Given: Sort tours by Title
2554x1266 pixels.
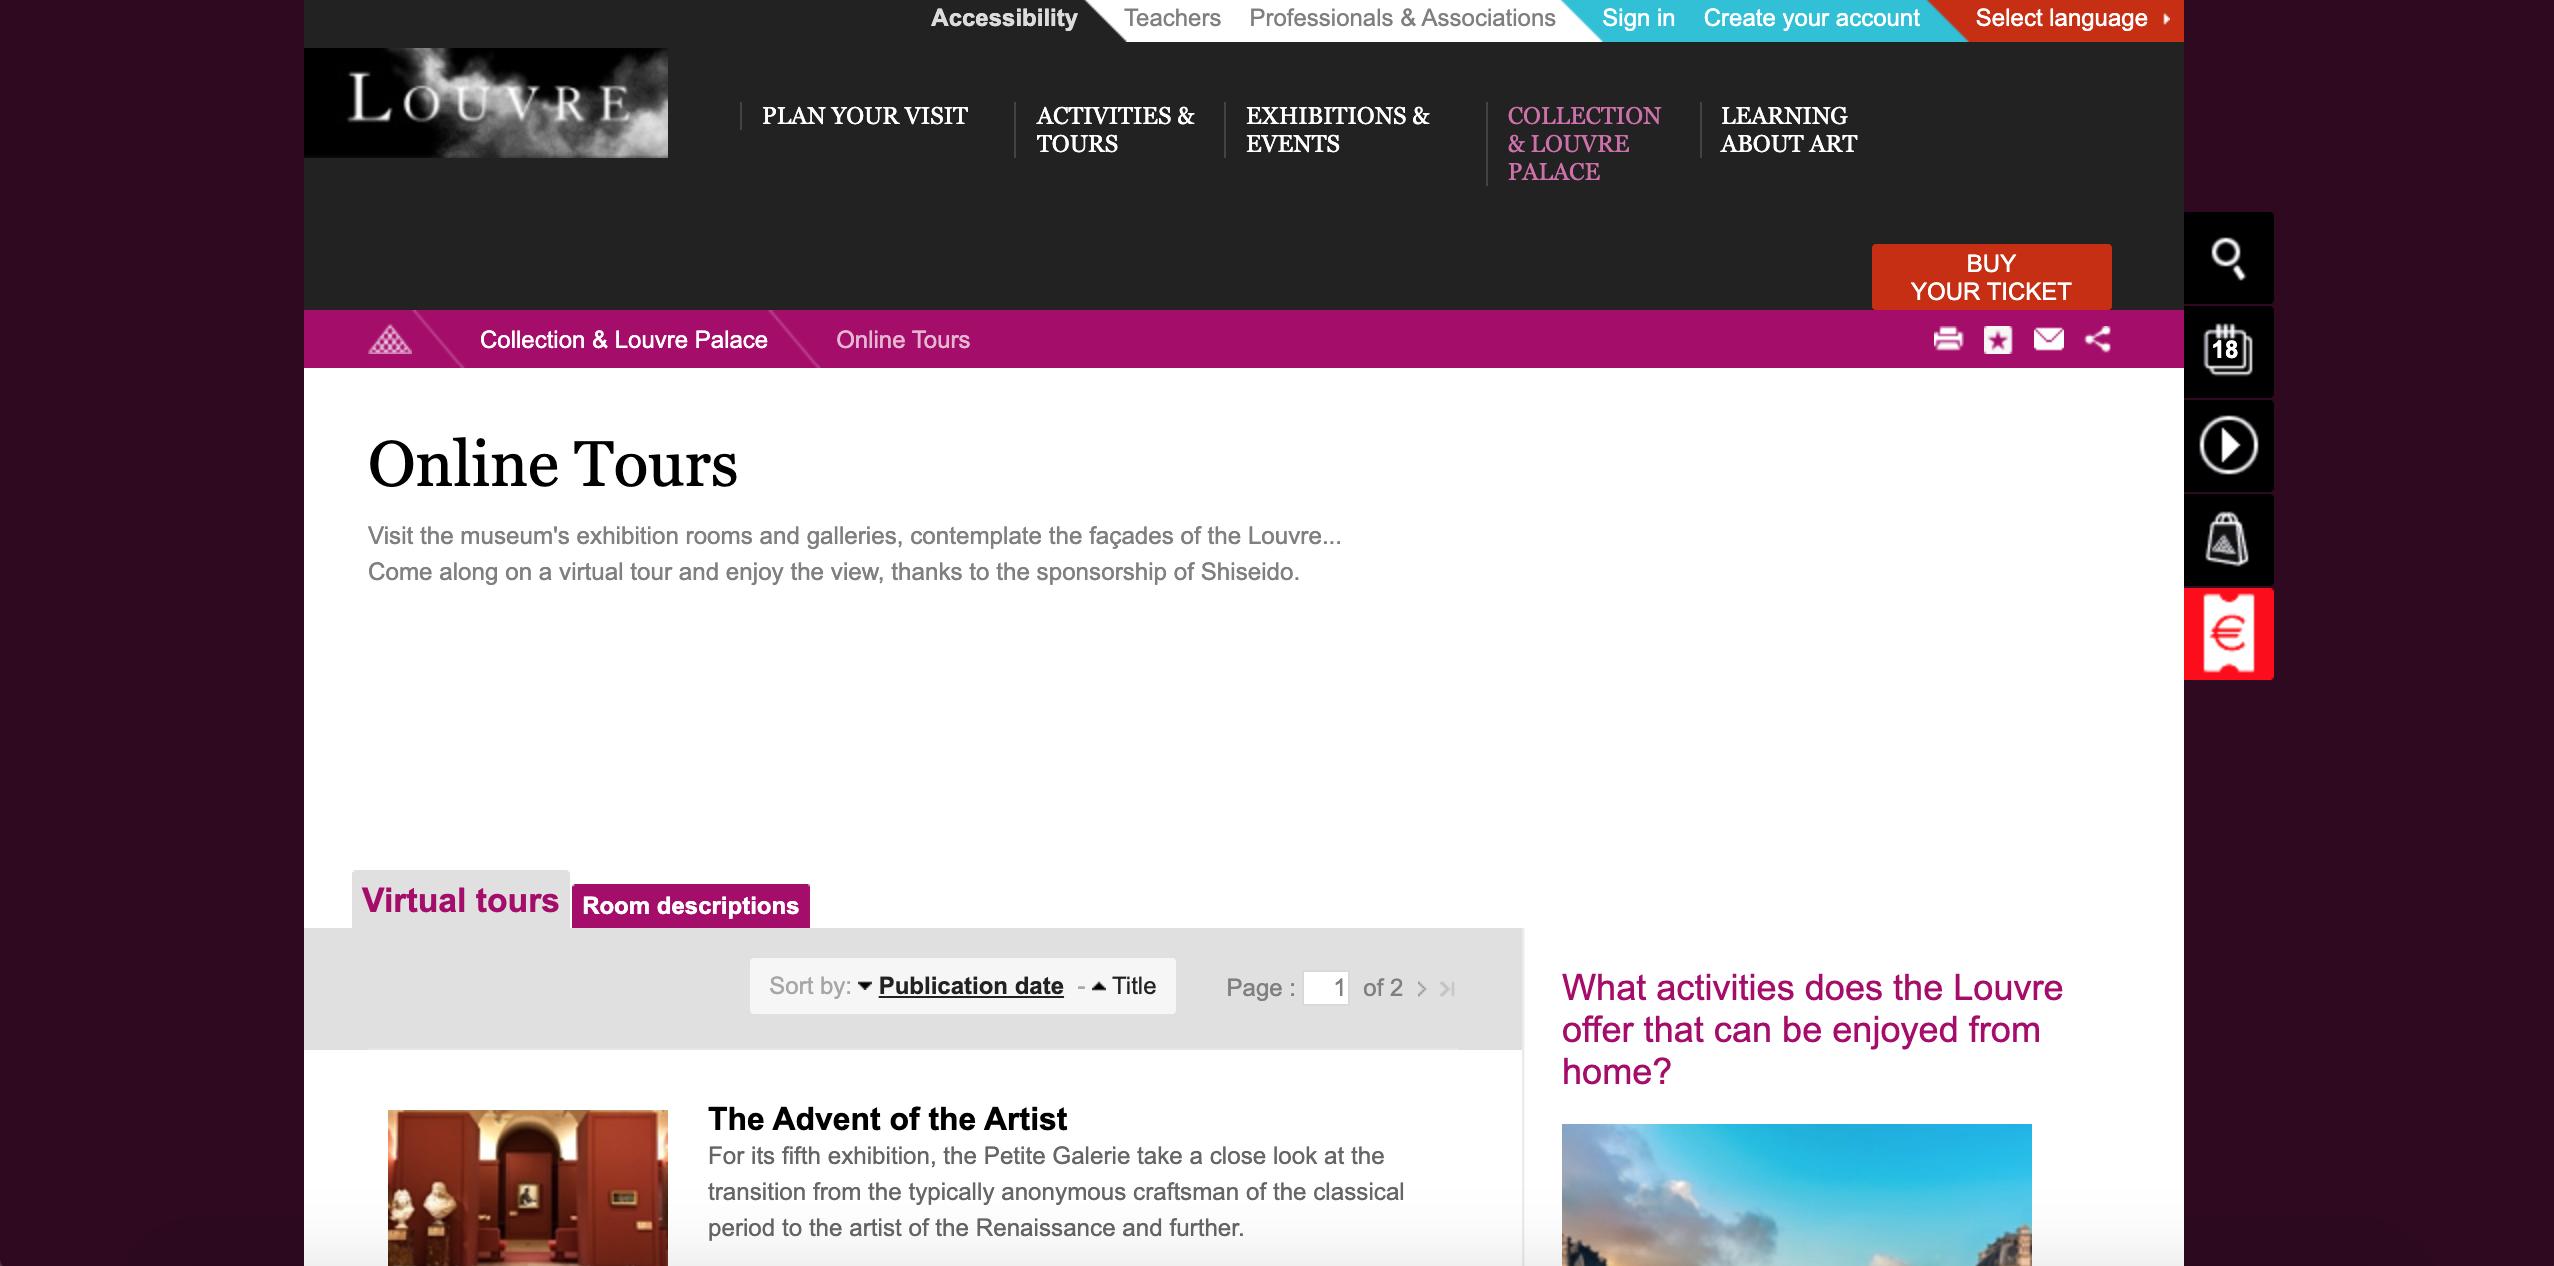Looking at the screenshot, I should point(1133,986).
